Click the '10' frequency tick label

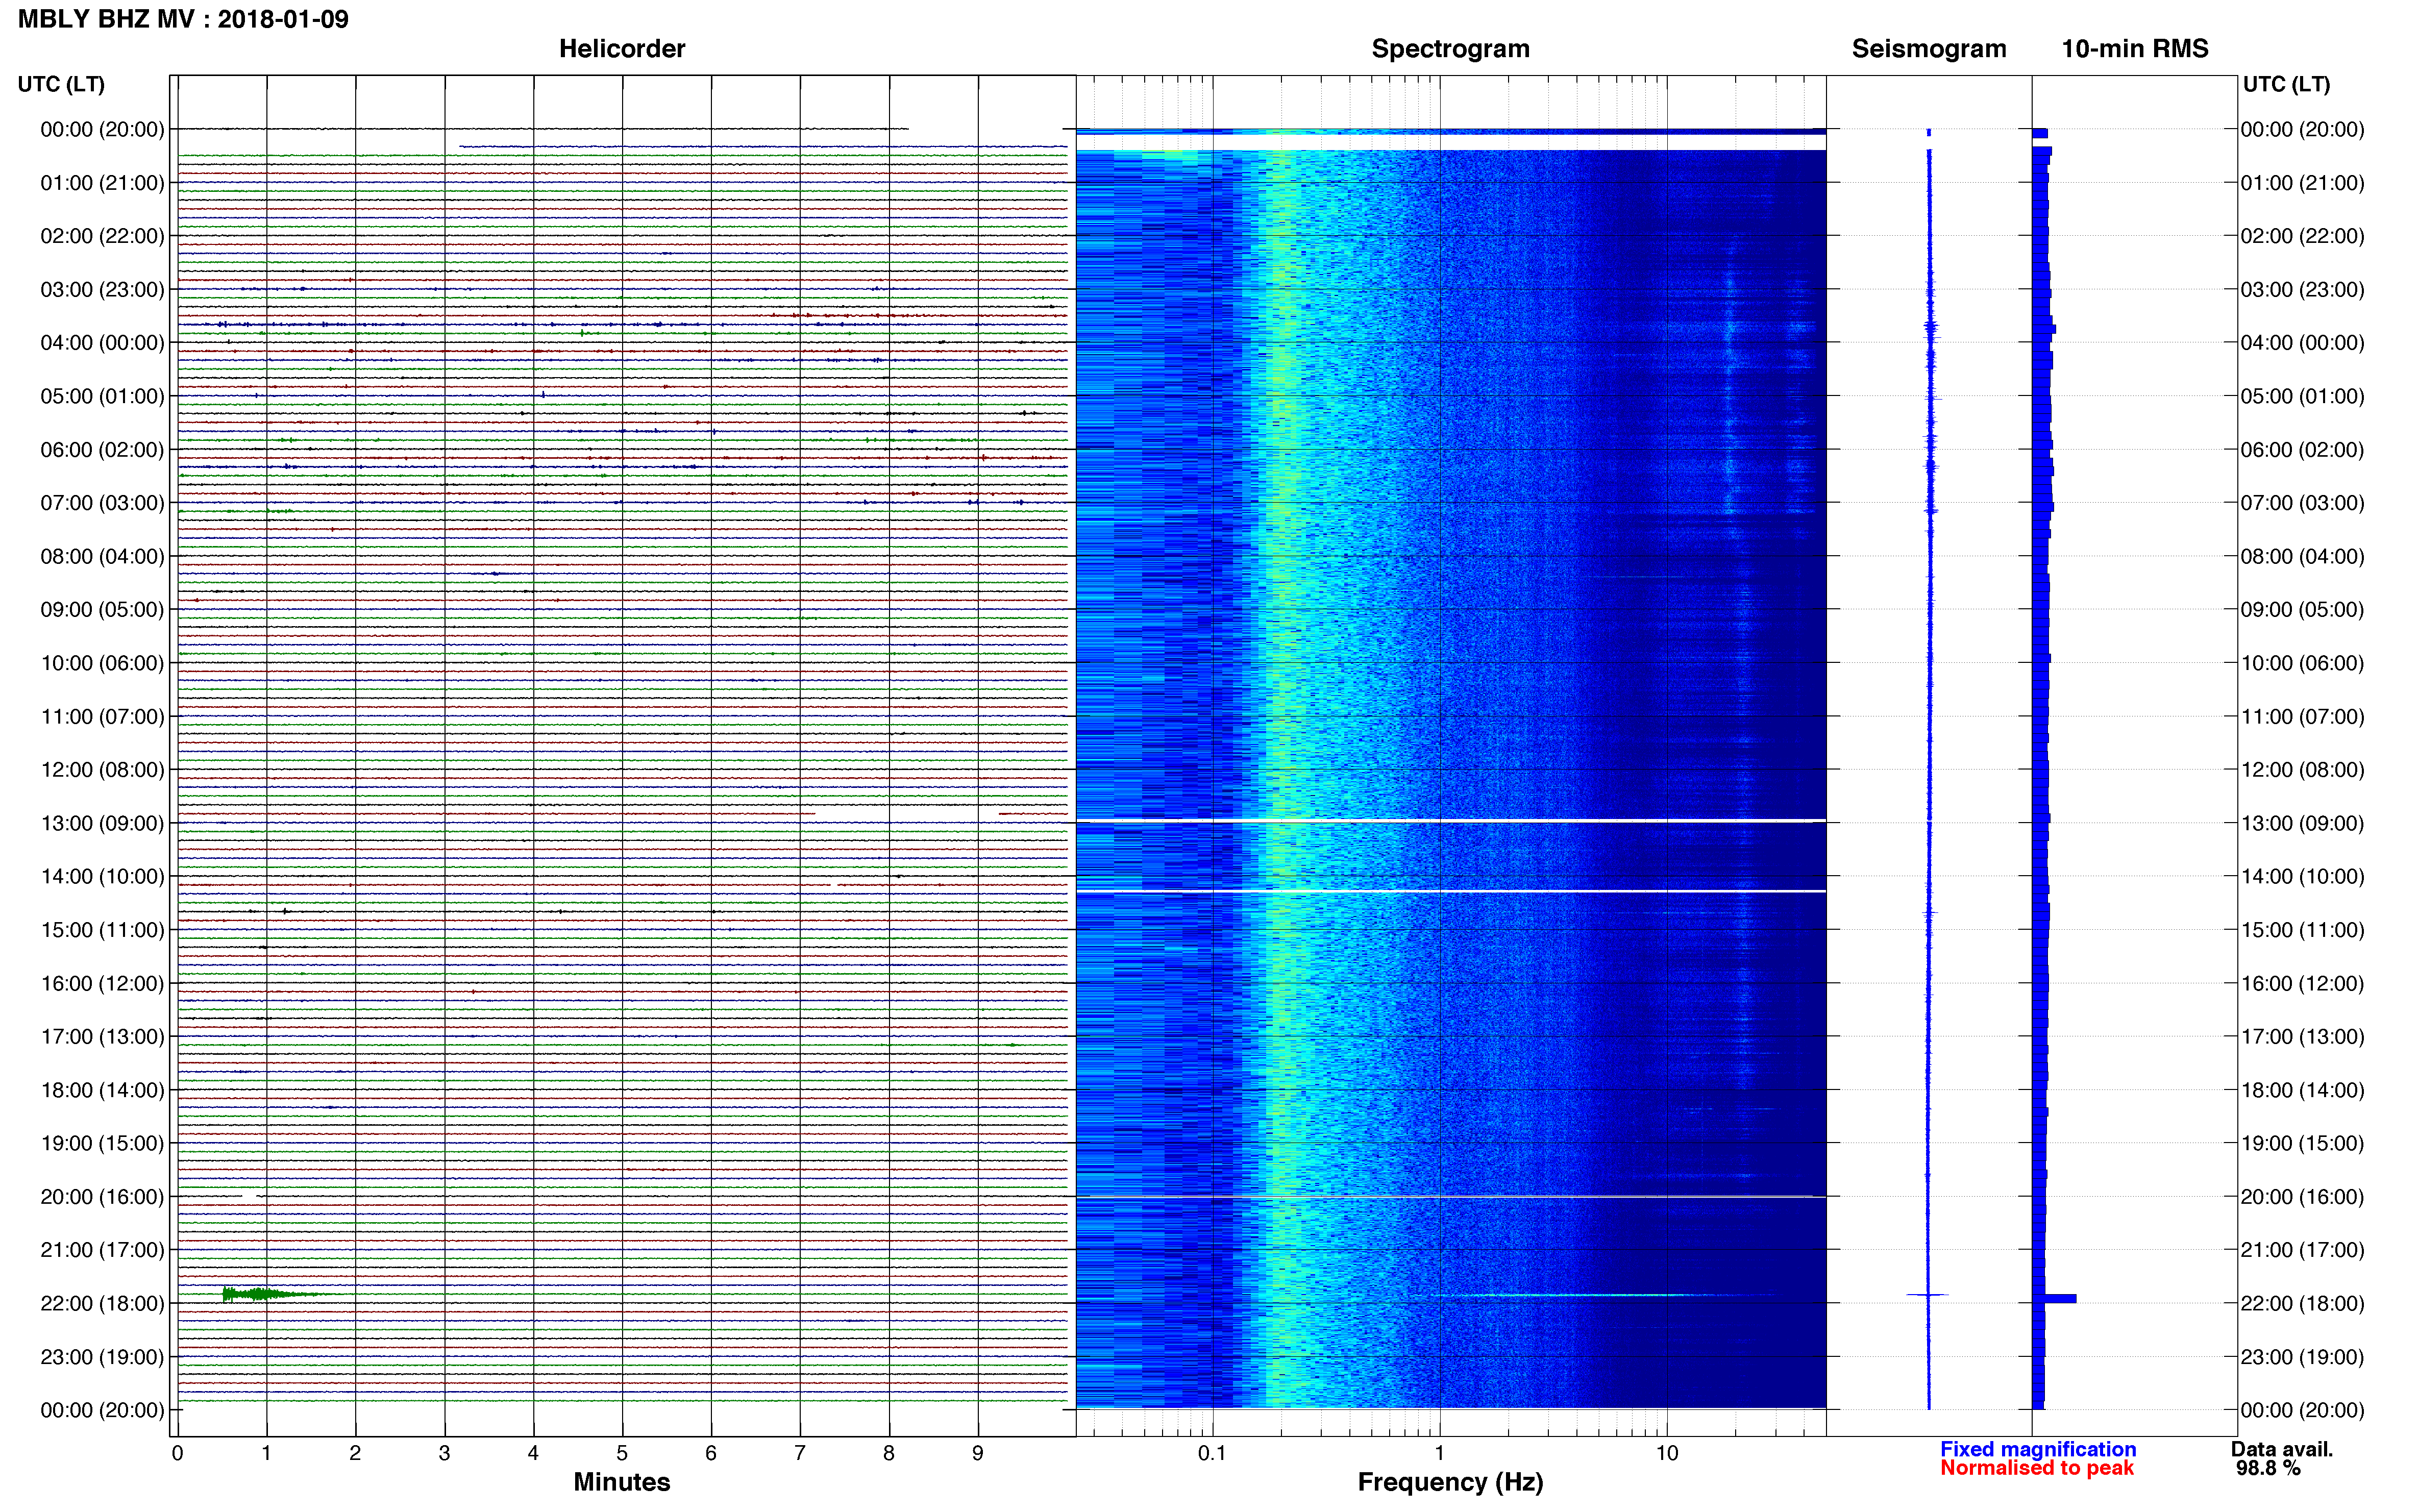1667,1453
